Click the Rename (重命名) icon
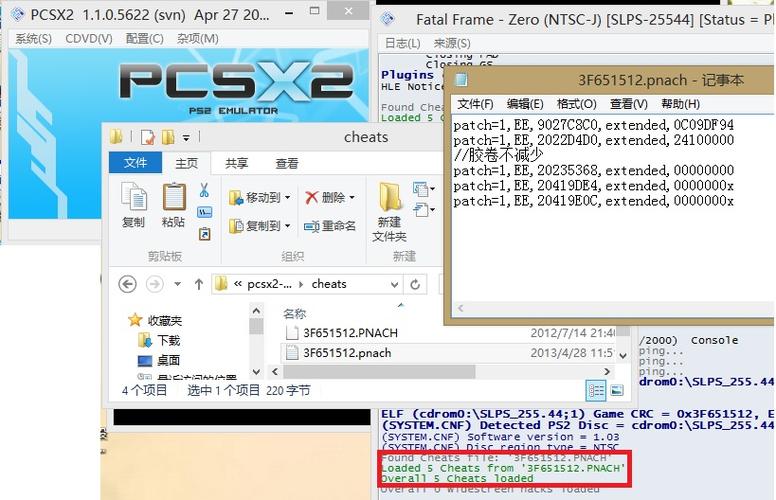The height and width of the screenshot is (500, 776). pos(330,226)
